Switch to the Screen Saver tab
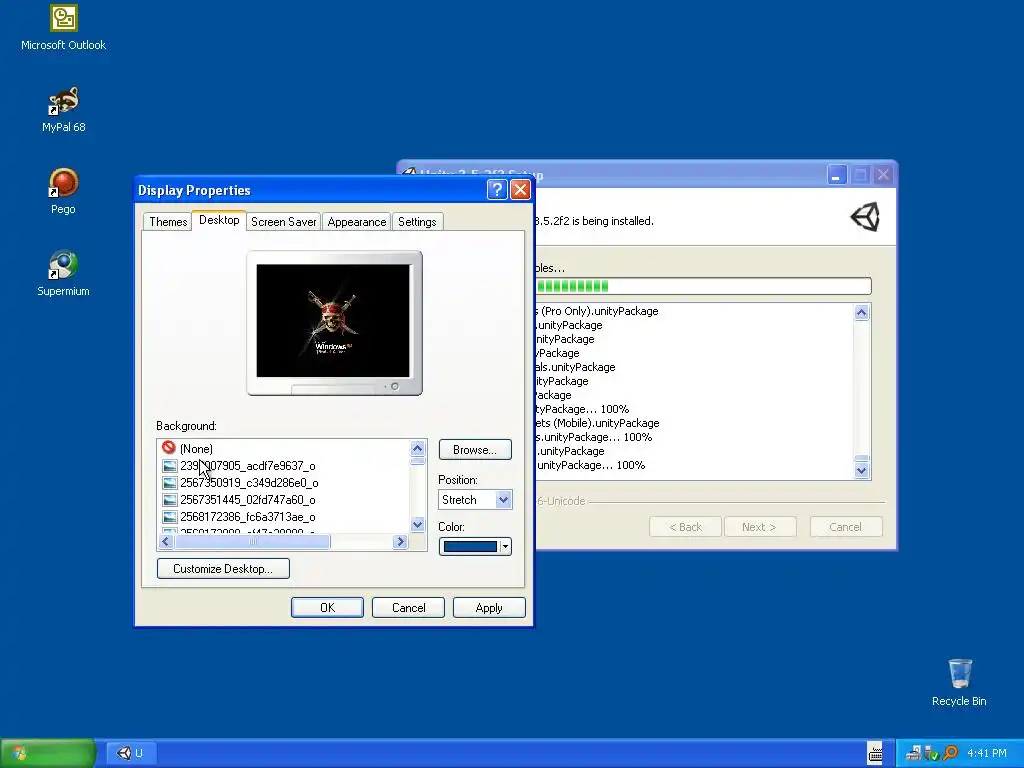Viewport: 1024px width, 768px height. [283, 221]
